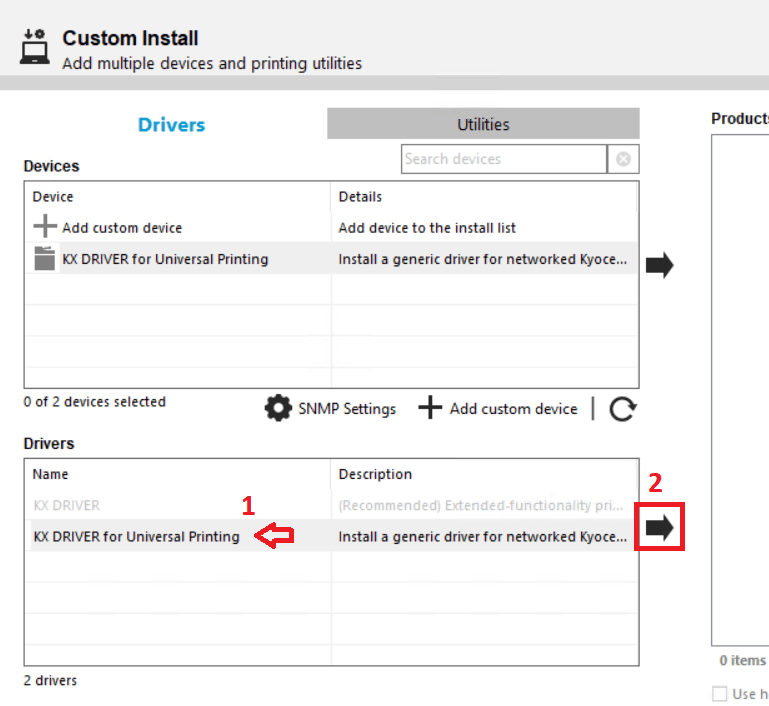Click the printer icon of the KX Universal device
This screenshot has height=706, width=769.
pyautogui.click(x=45, y=258)
